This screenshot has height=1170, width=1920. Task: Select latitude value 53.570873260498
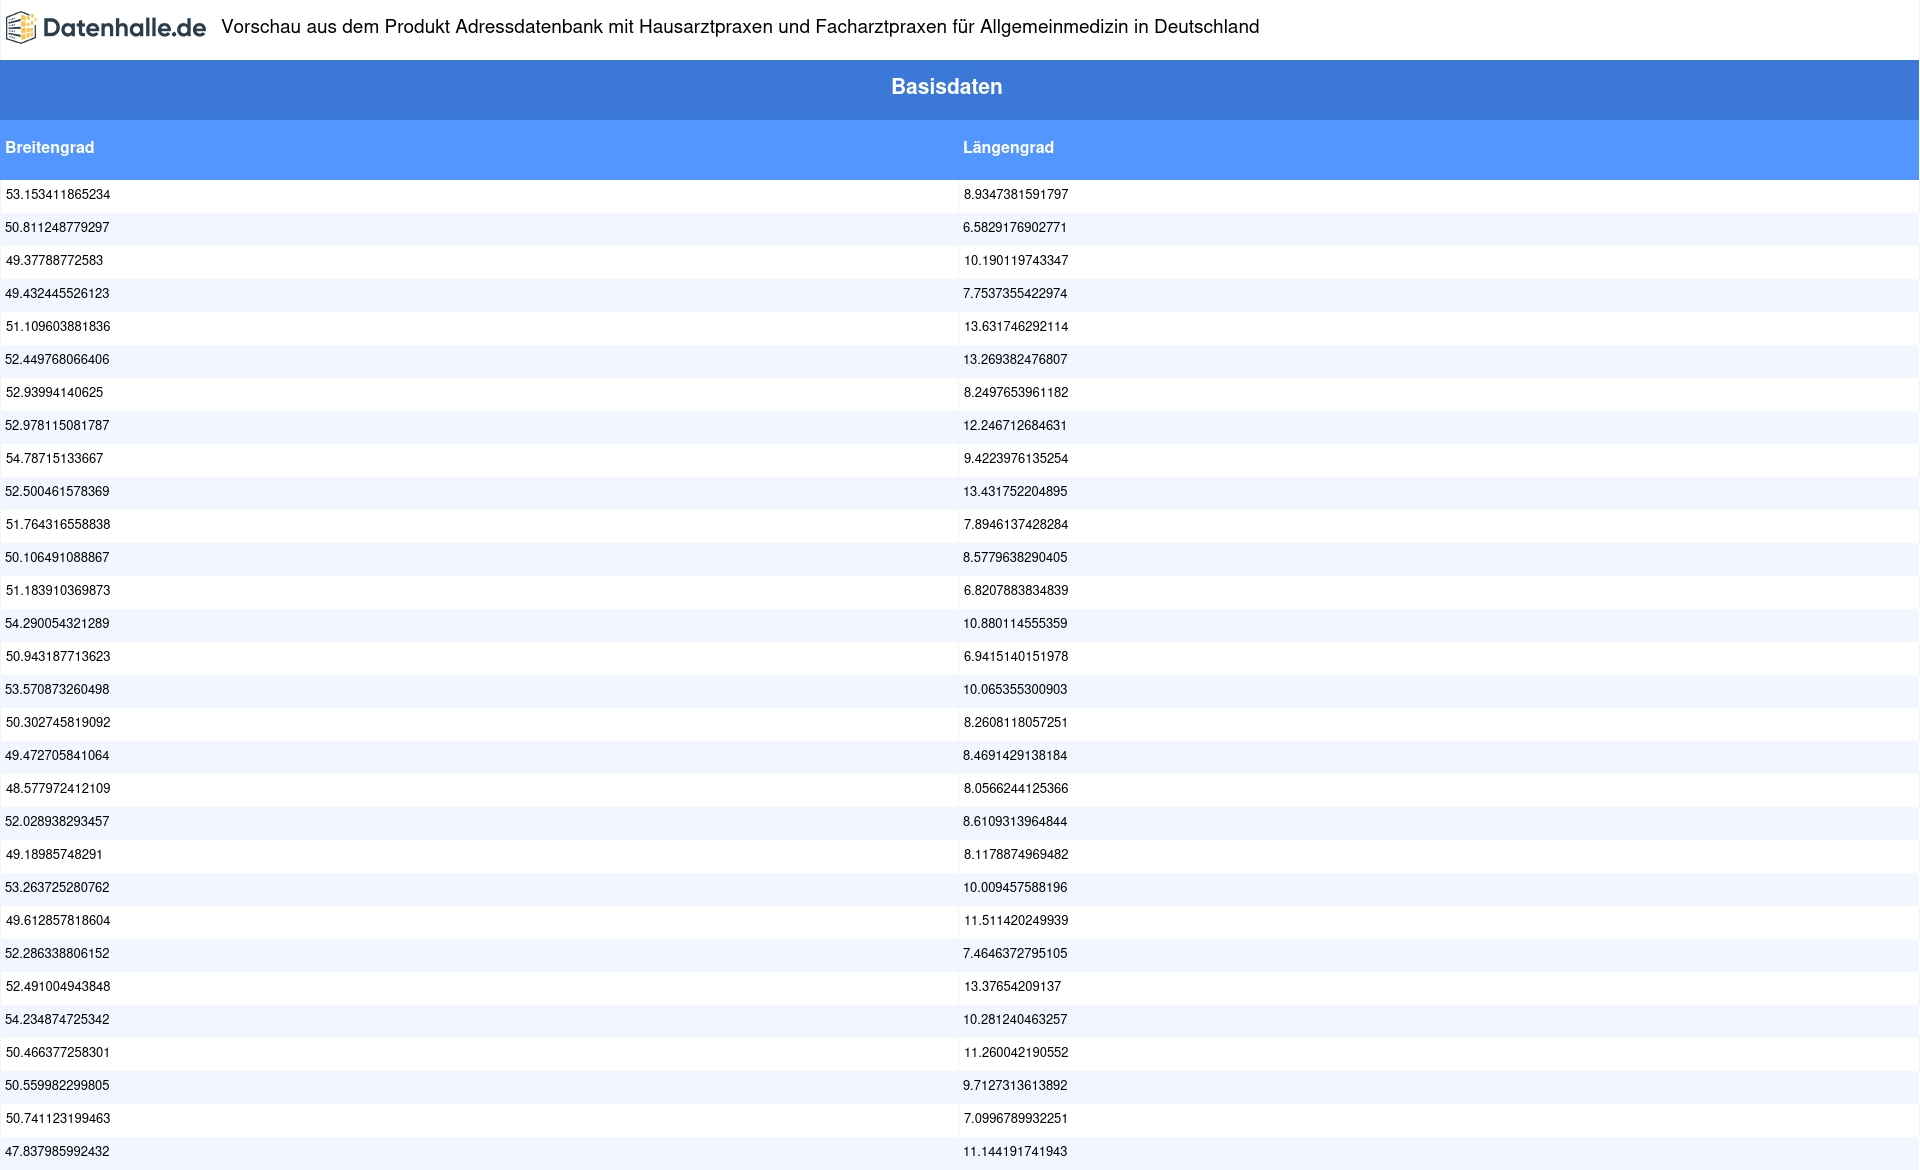coord(57,690)
